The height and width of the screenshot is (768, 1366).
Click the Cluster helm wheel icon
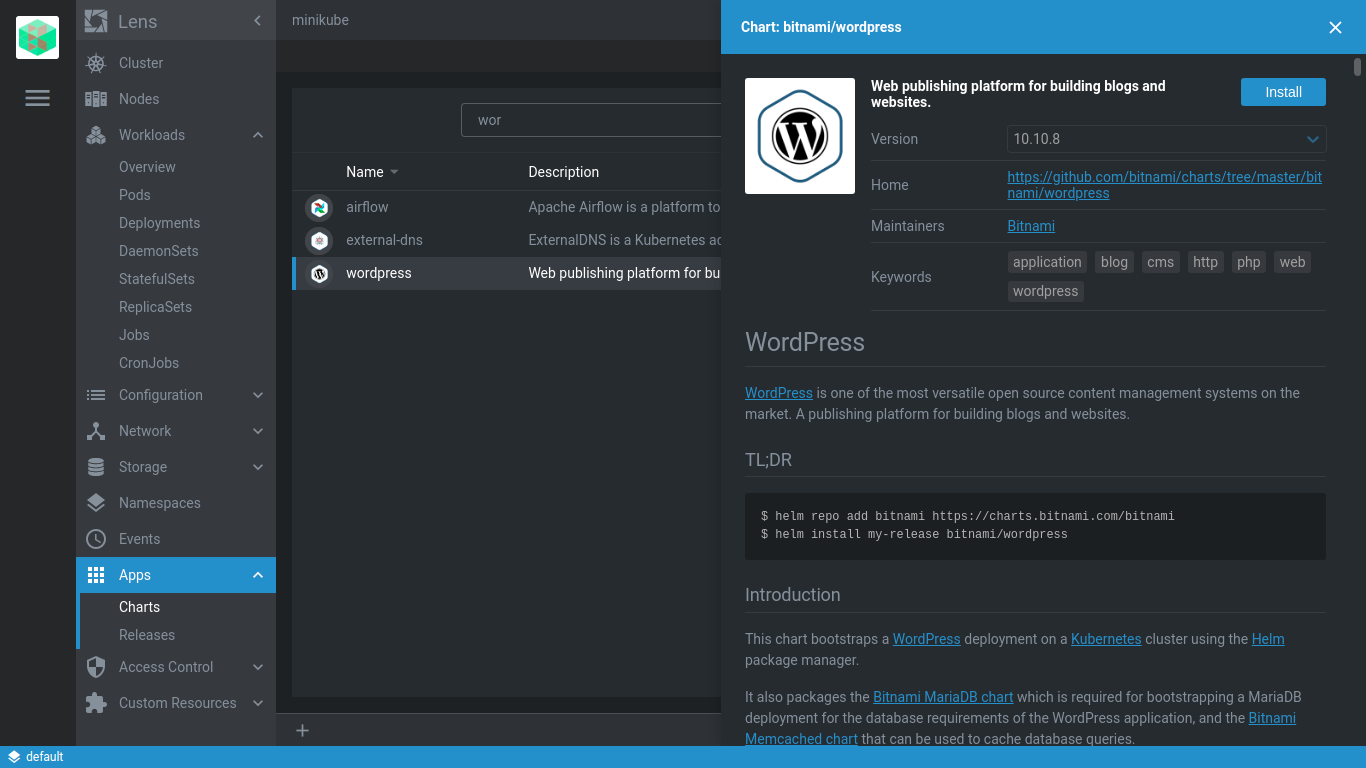point(96,63)
